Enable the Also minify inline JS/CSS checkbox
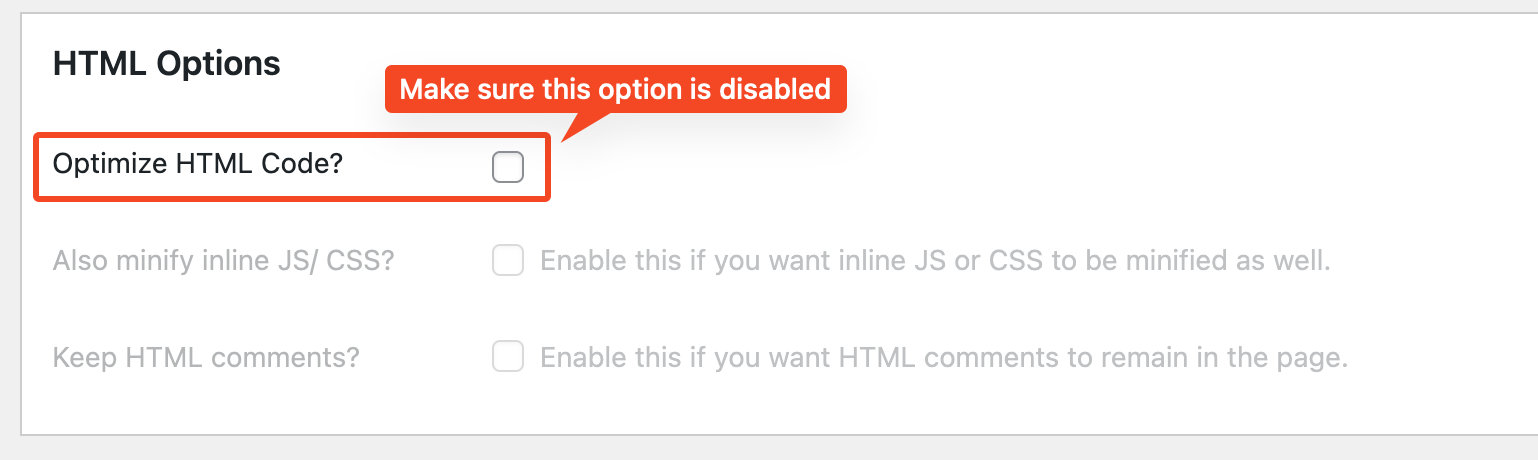The height and width of the screenshot is (460, 1538). pos(508,262)
